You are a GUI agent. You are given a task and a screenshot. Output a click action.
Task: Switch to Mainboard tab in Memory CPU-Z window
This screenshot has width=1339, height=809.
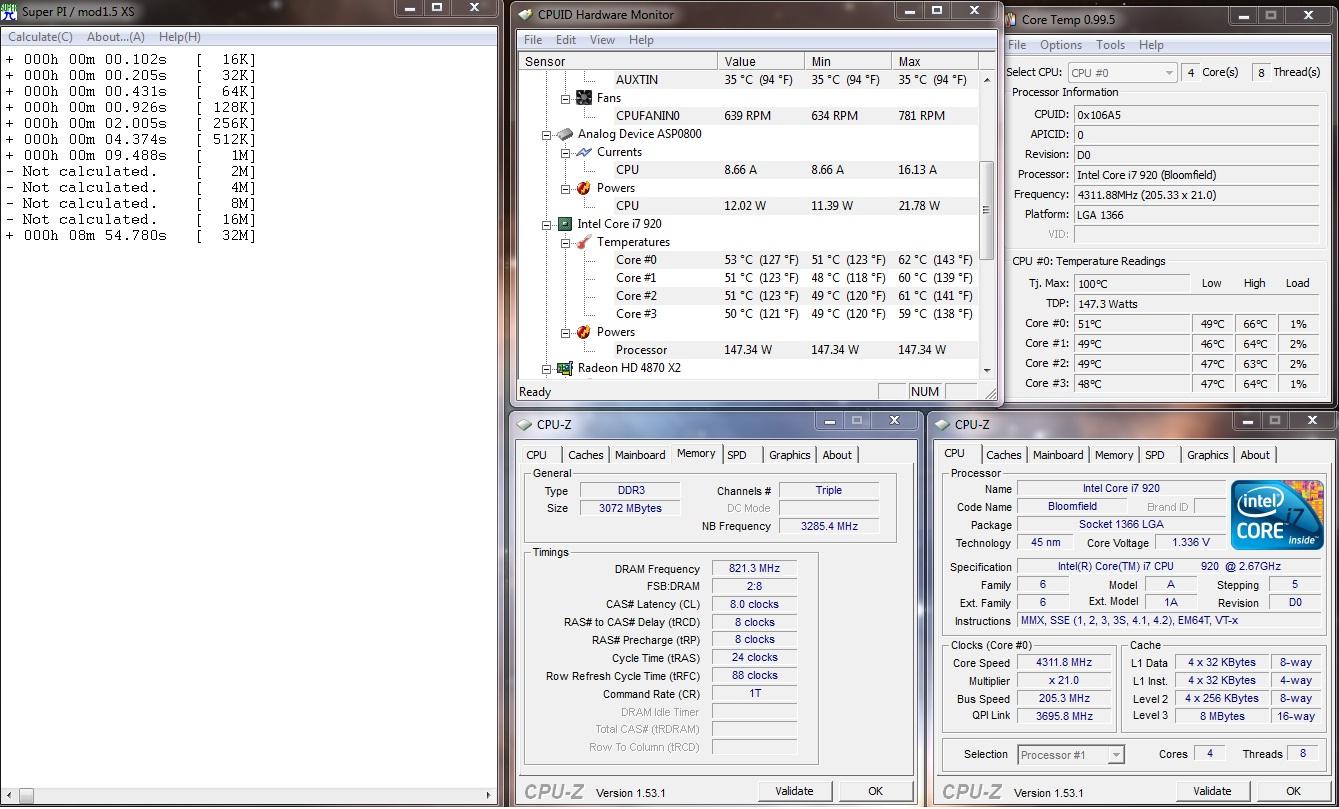pos(640,455)
